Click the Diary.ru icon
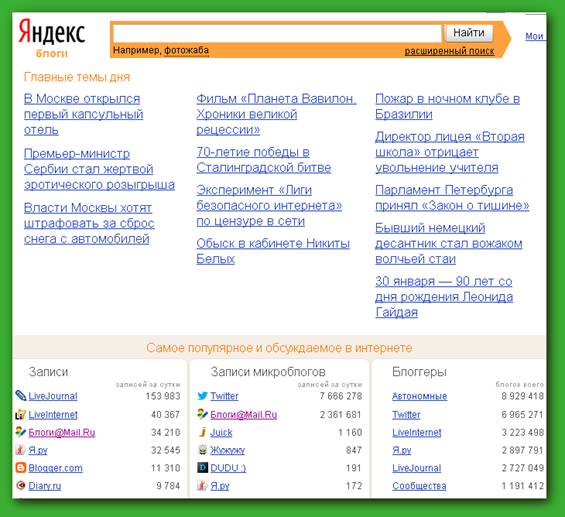This screenshot has height=517, width=565. [x=21, y=485]
